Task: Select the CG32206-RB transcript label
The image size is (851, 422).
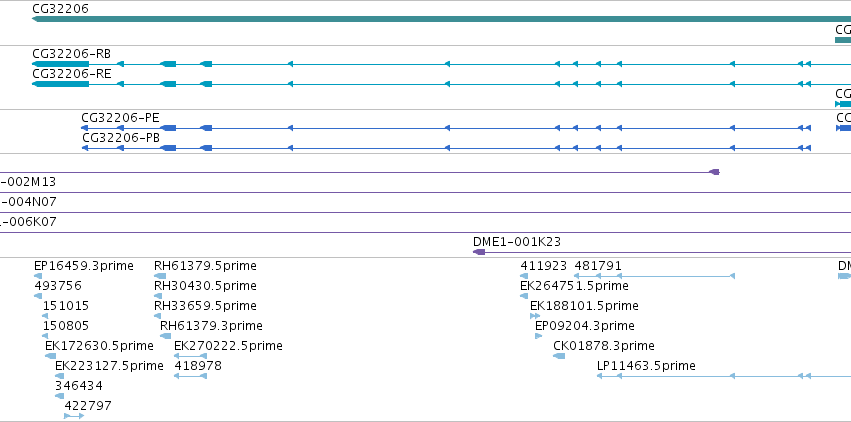Action: click(x=72, y=54)
